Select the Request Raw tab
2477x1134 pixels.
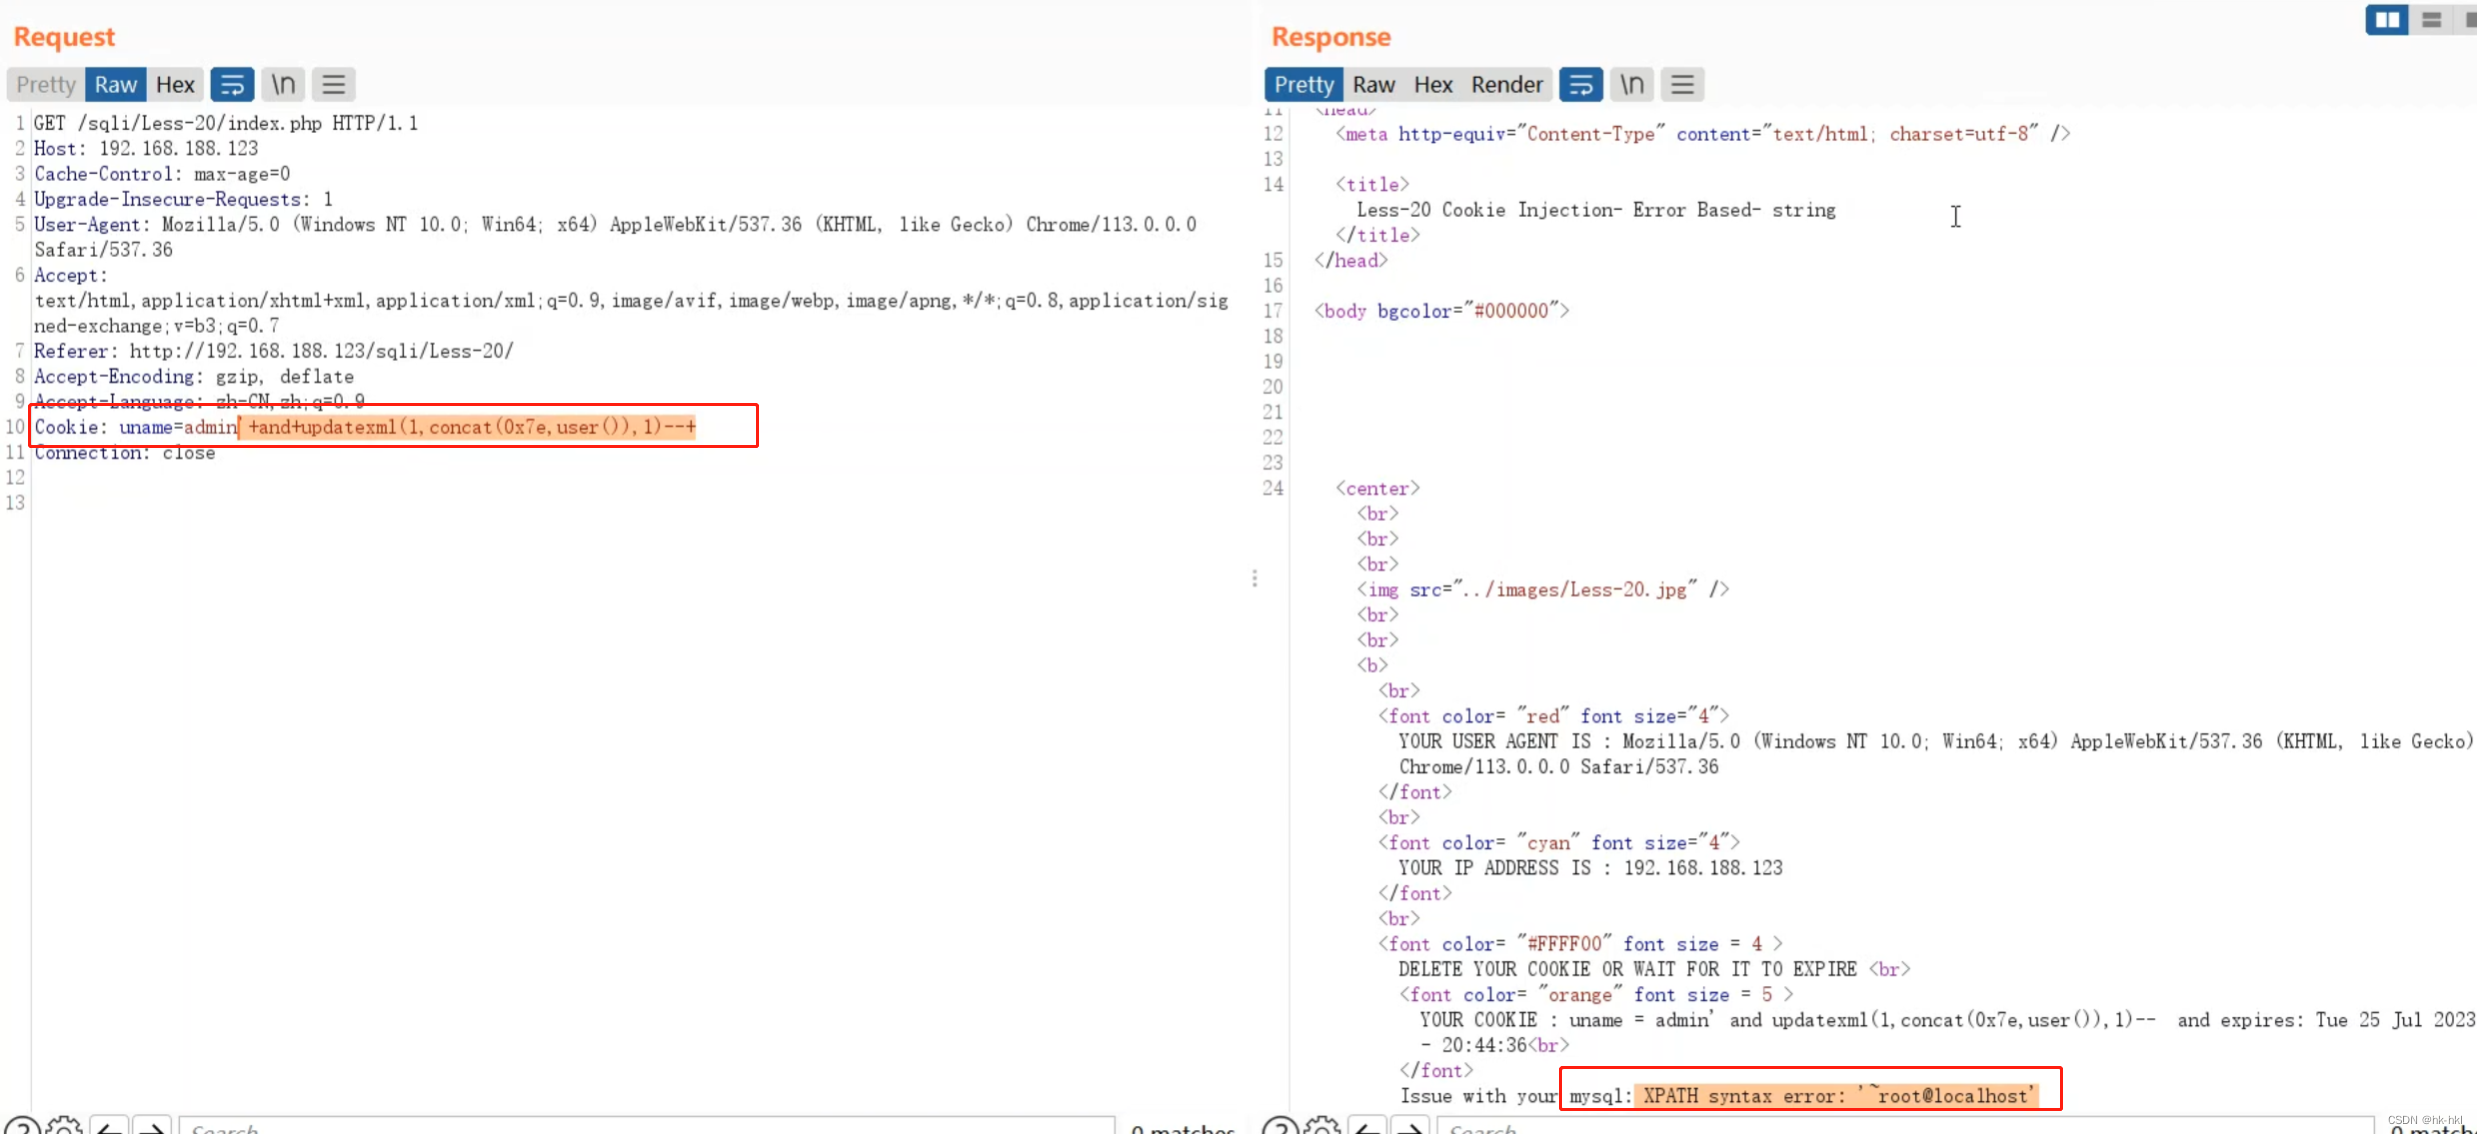116,85
